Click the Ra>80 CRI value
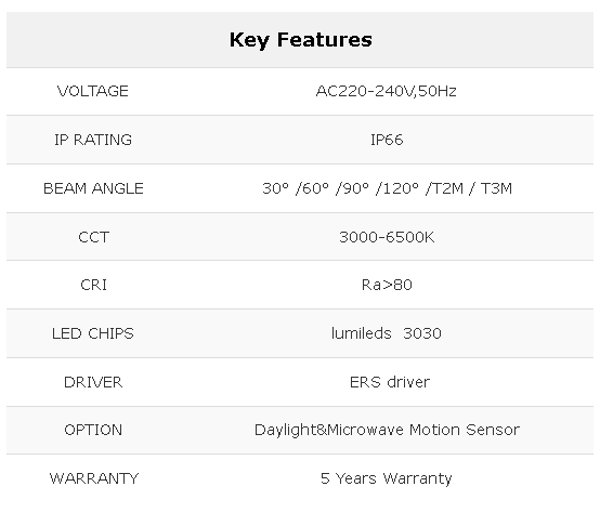Image resolution: width=600 pixels, height=526 pixels. 386,285
